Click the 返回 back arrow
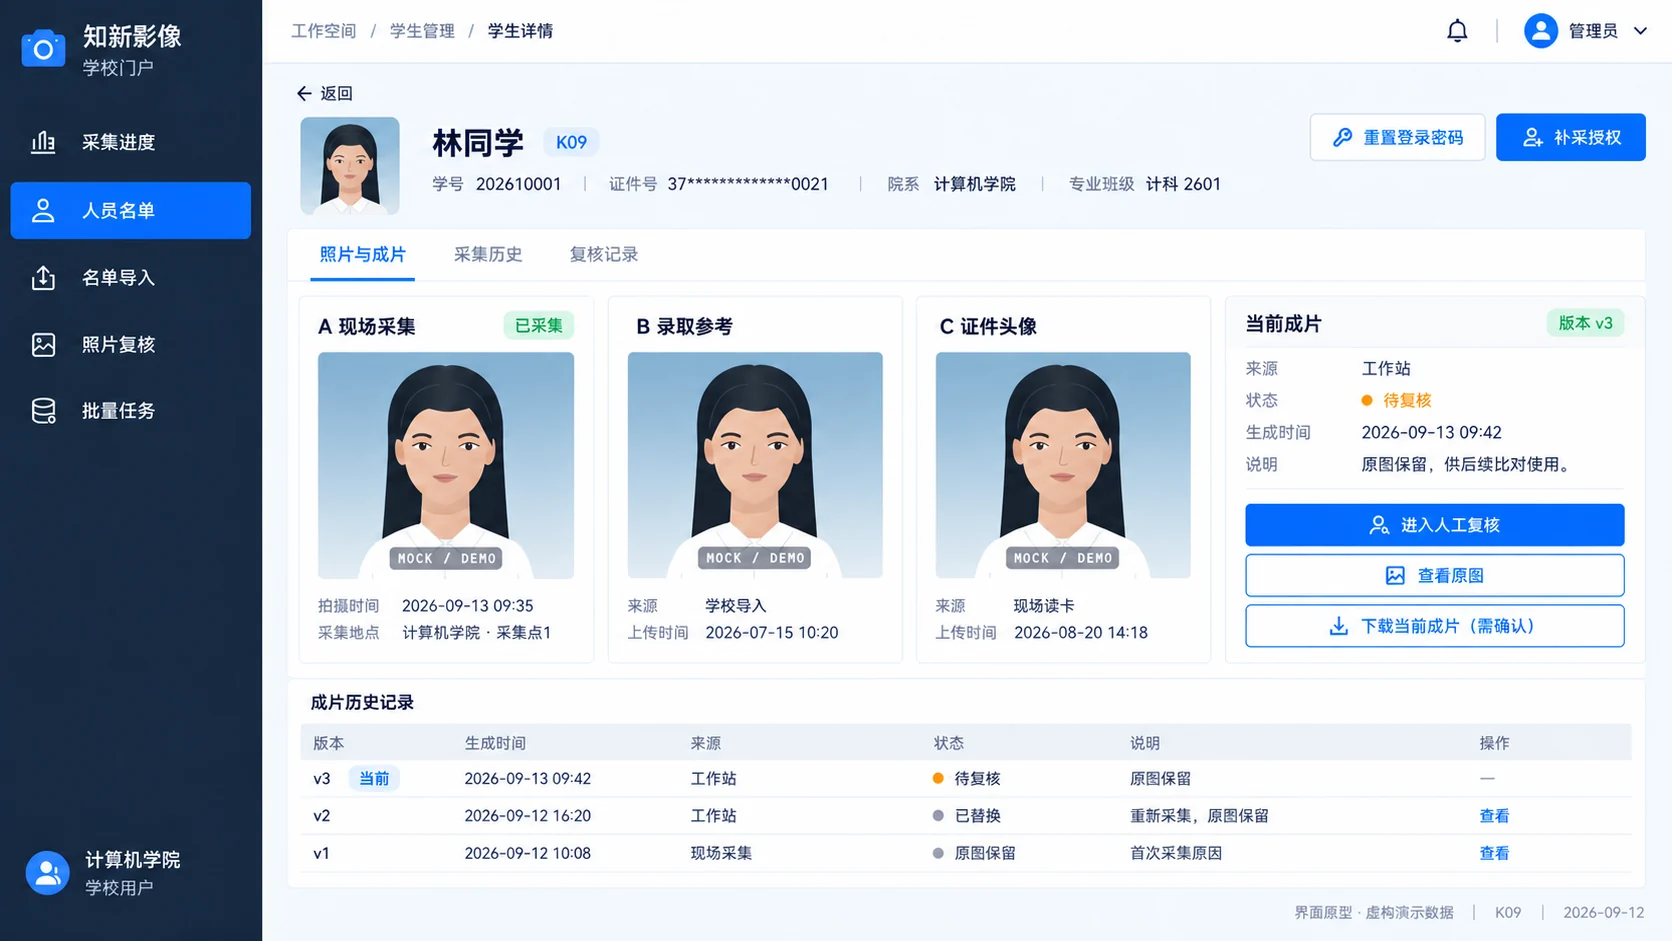Screen dimensions: 1672x941 coord(304,93)
